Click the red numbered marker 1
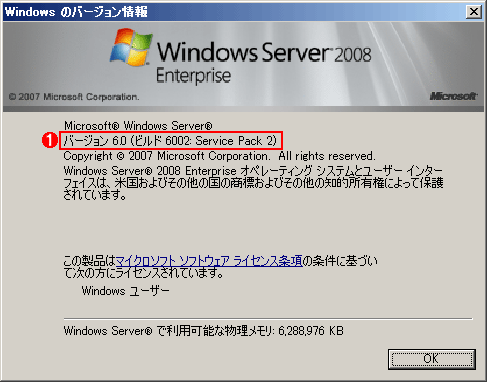This screenshot has height=382, width=487. pos(50,140)
